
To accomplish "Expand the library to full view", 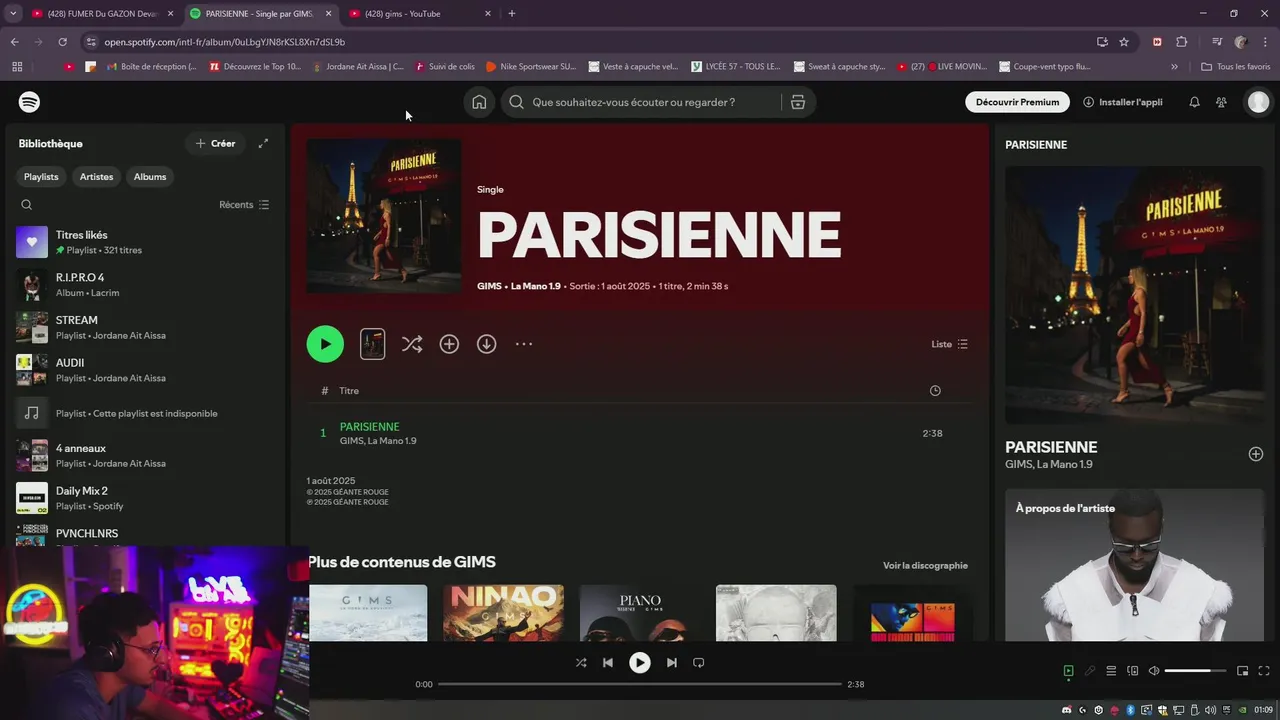I will point(263,143).
